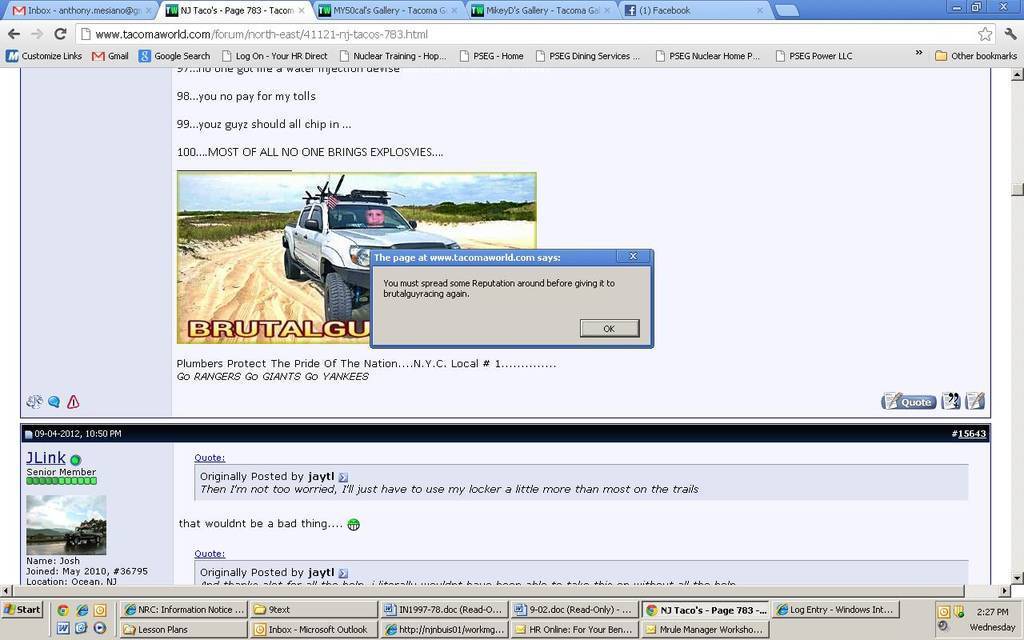
Task: Click the taskbar clock showing 2:27 PM
Action: coord(992,612)
